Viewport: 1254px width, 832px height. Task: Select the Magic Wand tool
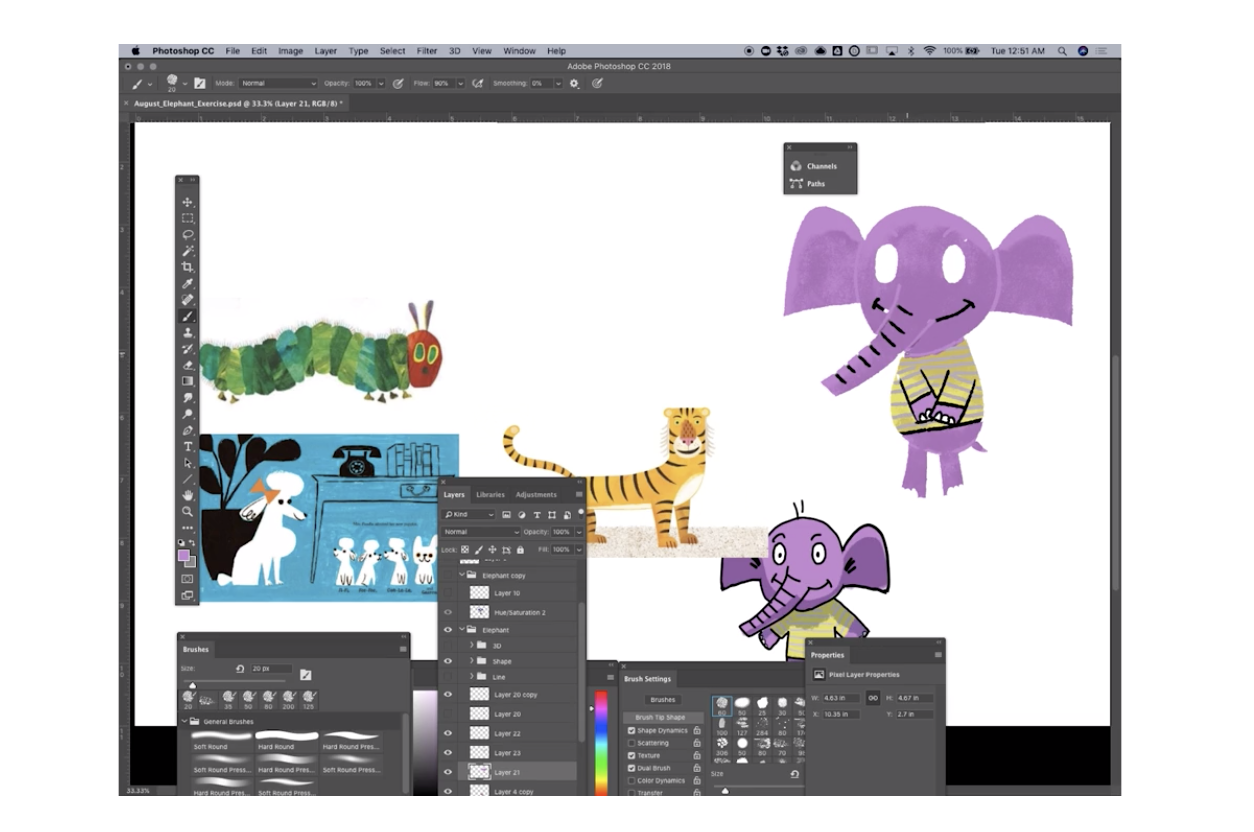(187, 251)
